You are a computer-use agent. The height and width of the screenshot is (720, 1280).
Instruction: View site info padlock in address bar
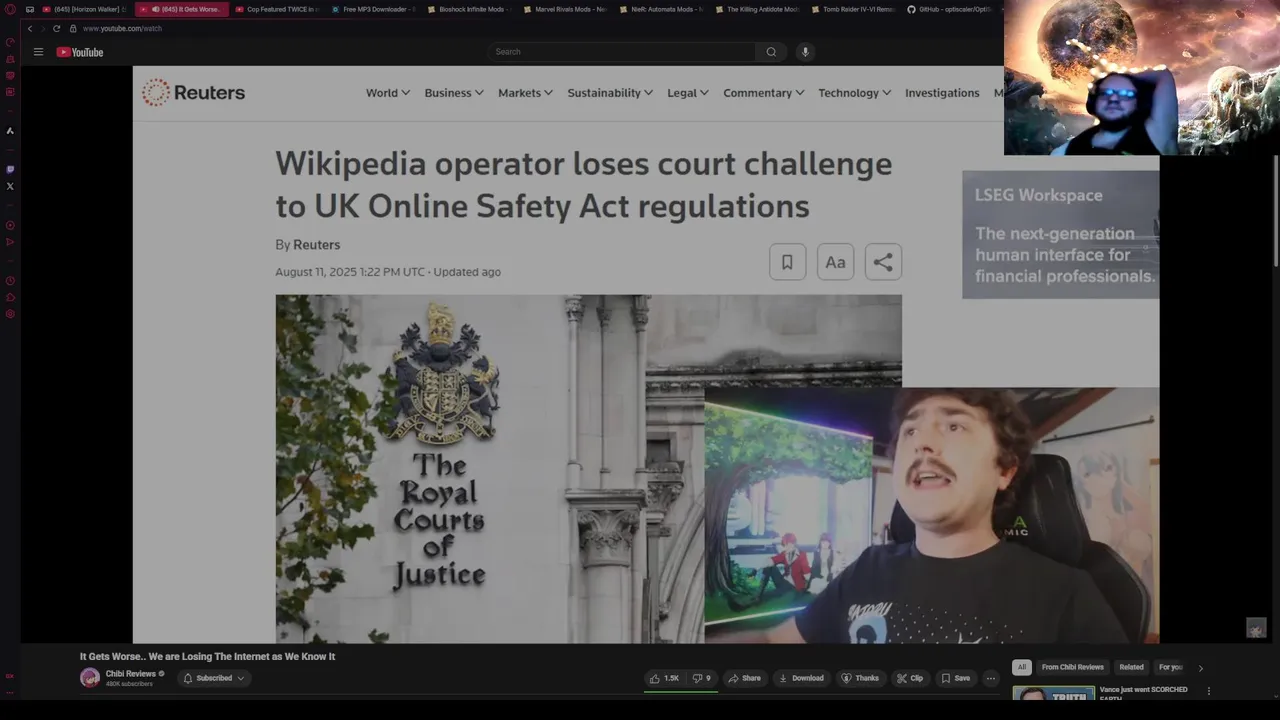pyautogui.click(x=73, y=28)
